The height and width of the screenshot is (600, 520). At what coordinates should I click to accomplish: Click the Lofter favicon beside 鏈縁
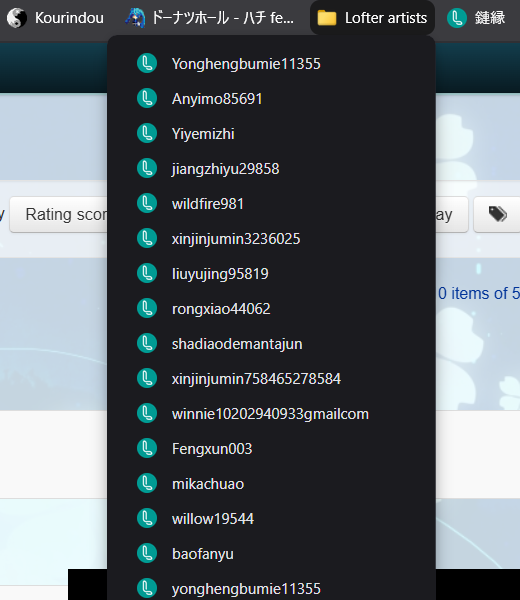click(457, 18)
